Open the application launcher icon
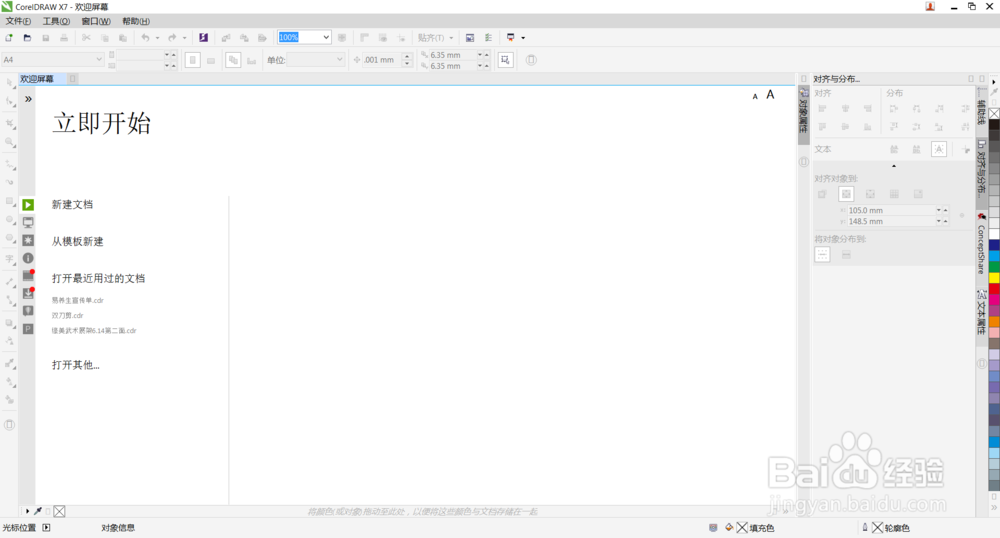This screenshot has height=538, width=1000. pos(510,38)
